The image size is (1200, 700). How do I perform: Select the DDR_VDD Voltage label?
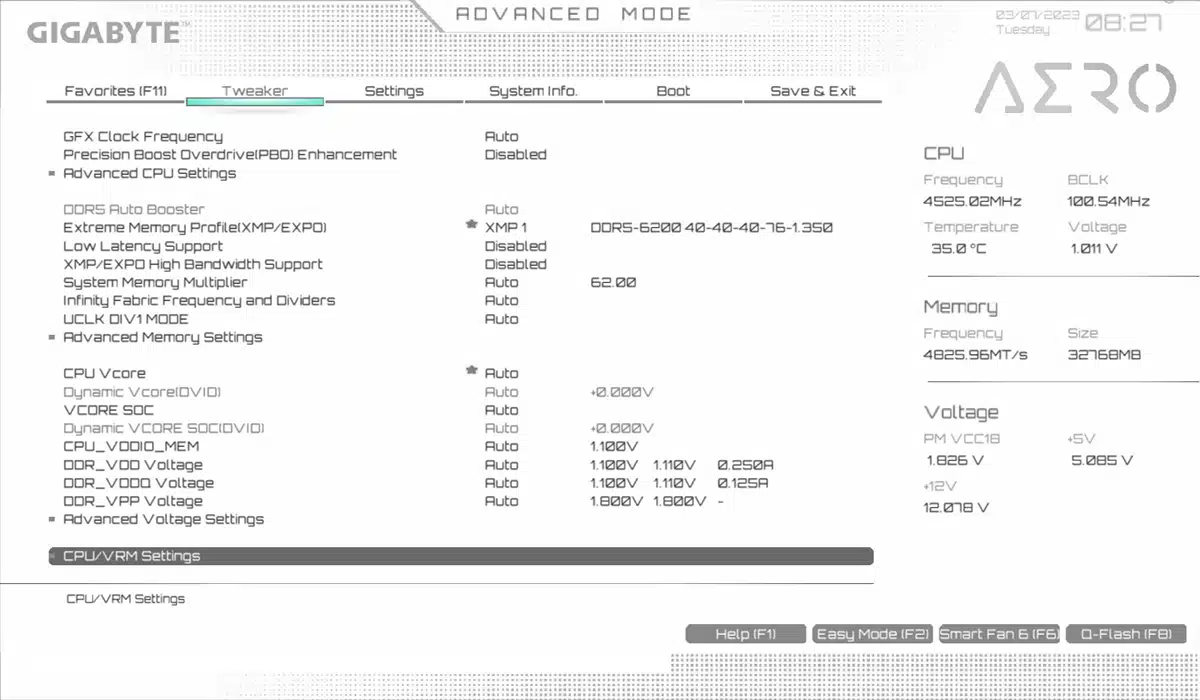click(133, 464)
